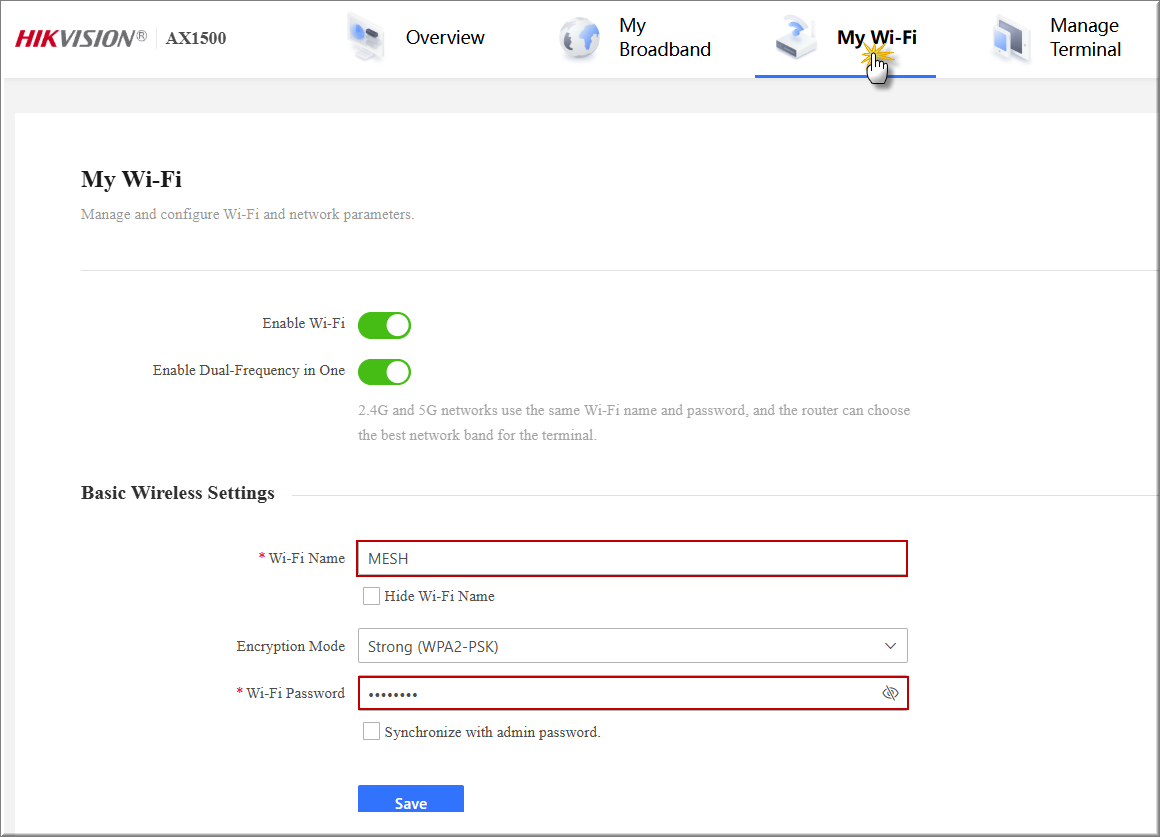Click the My Broadband globe icon
Image resolution: width=1160 pixels, height=837 pixels.
pyautogui.click(x=580, y=38)
